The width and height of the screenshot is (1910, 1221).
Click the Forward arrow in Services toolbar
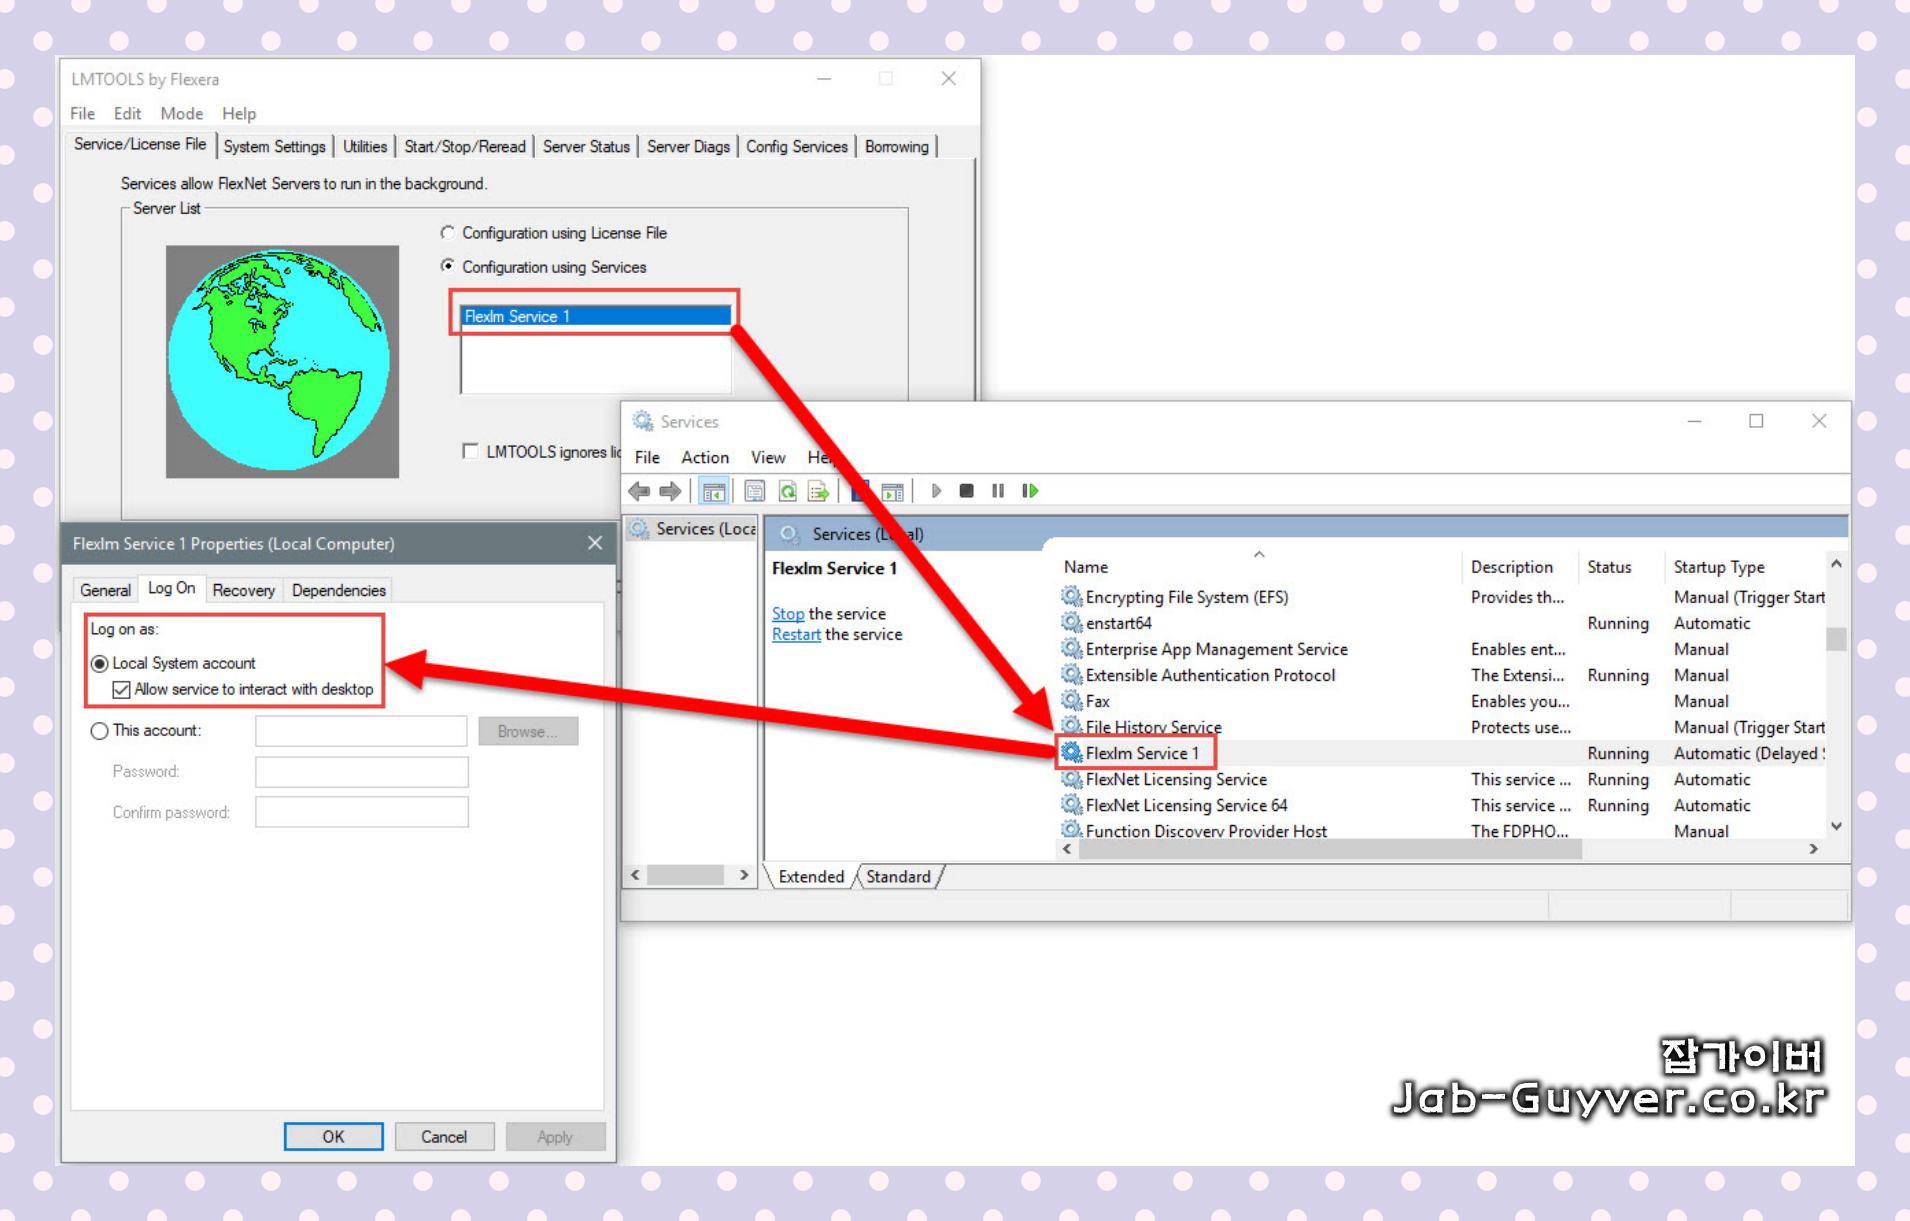point(670,491)
